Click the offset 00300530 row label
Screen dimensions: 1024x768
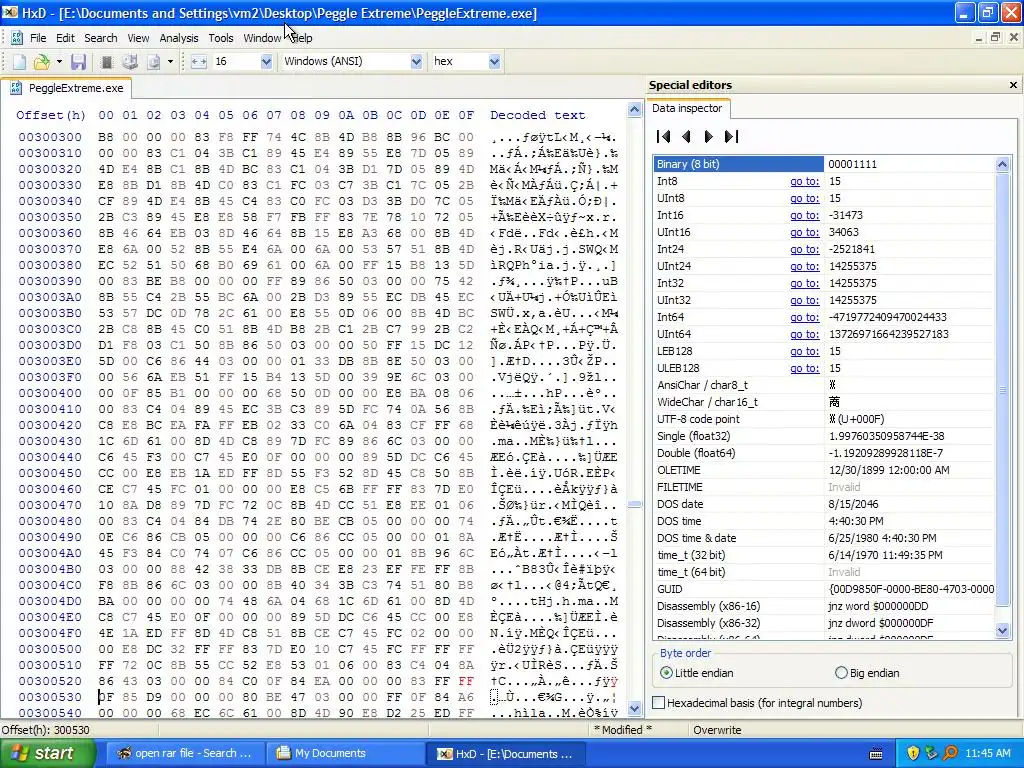click(50, 697)
